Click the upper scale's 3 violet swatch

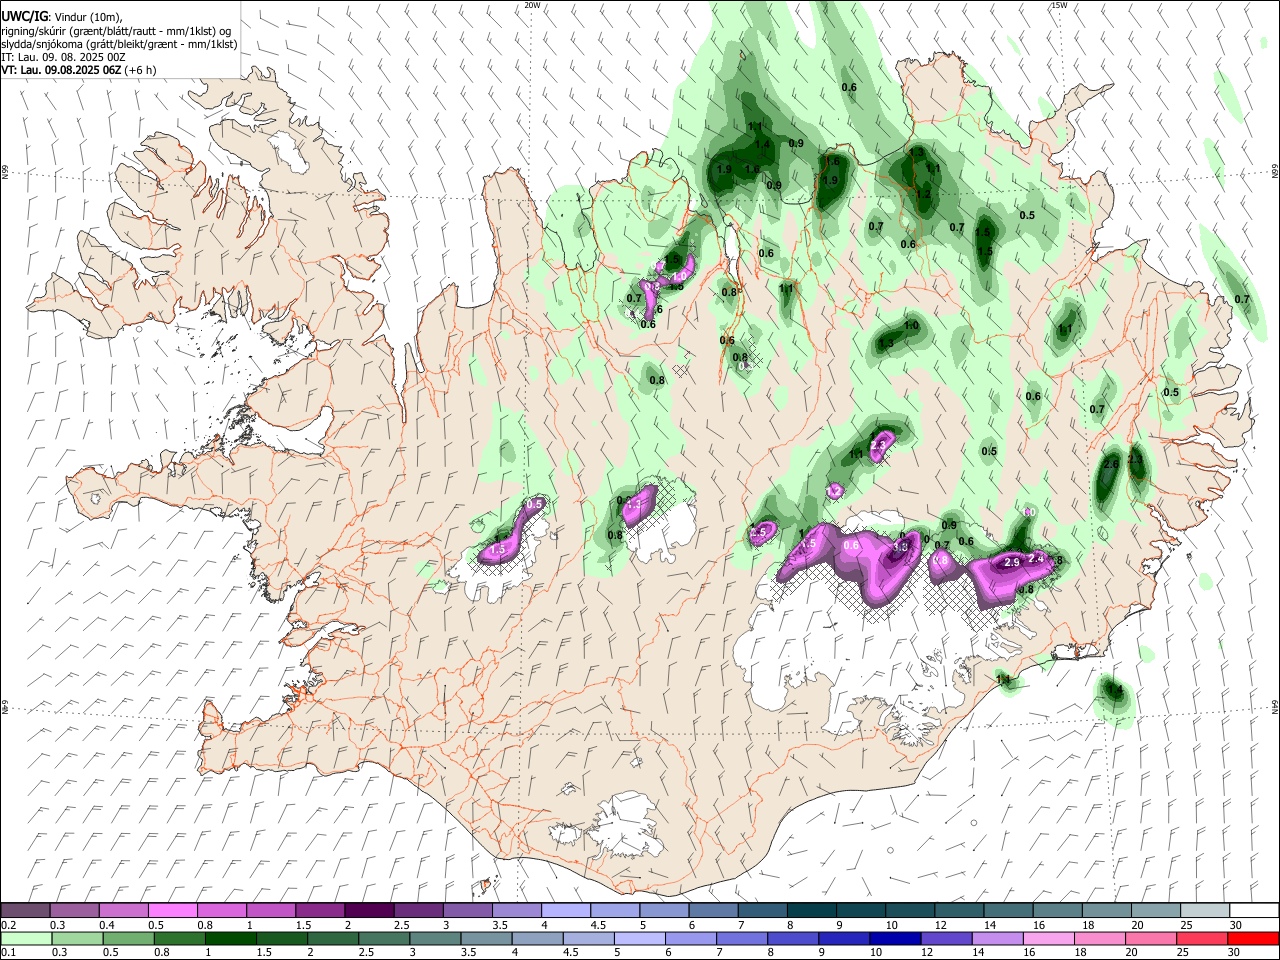point(467,911)
